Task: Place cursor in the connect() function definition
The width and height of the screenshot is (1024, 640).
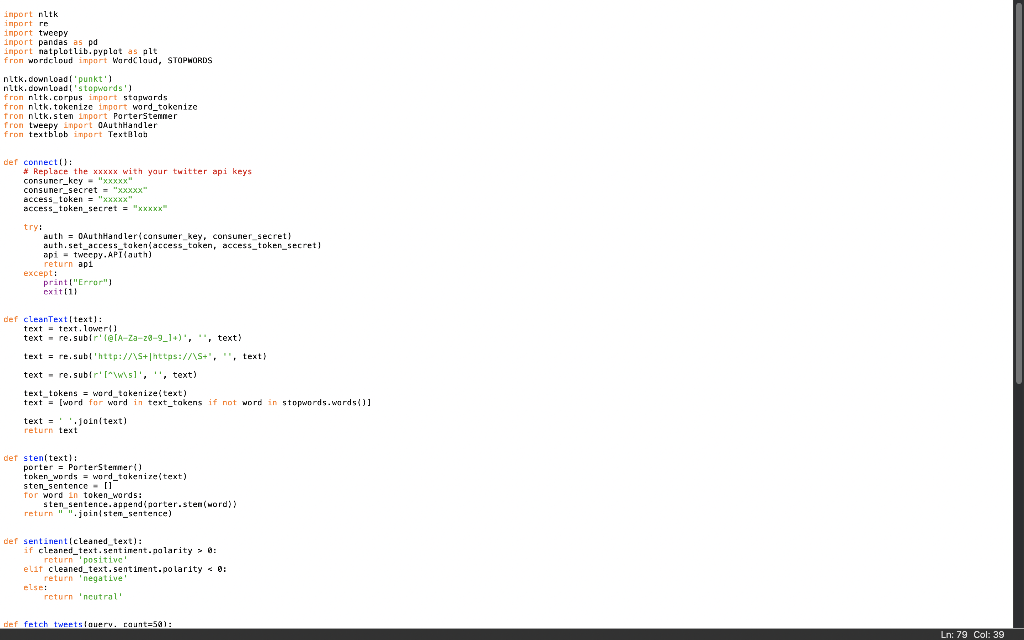Action: (40, 162)
